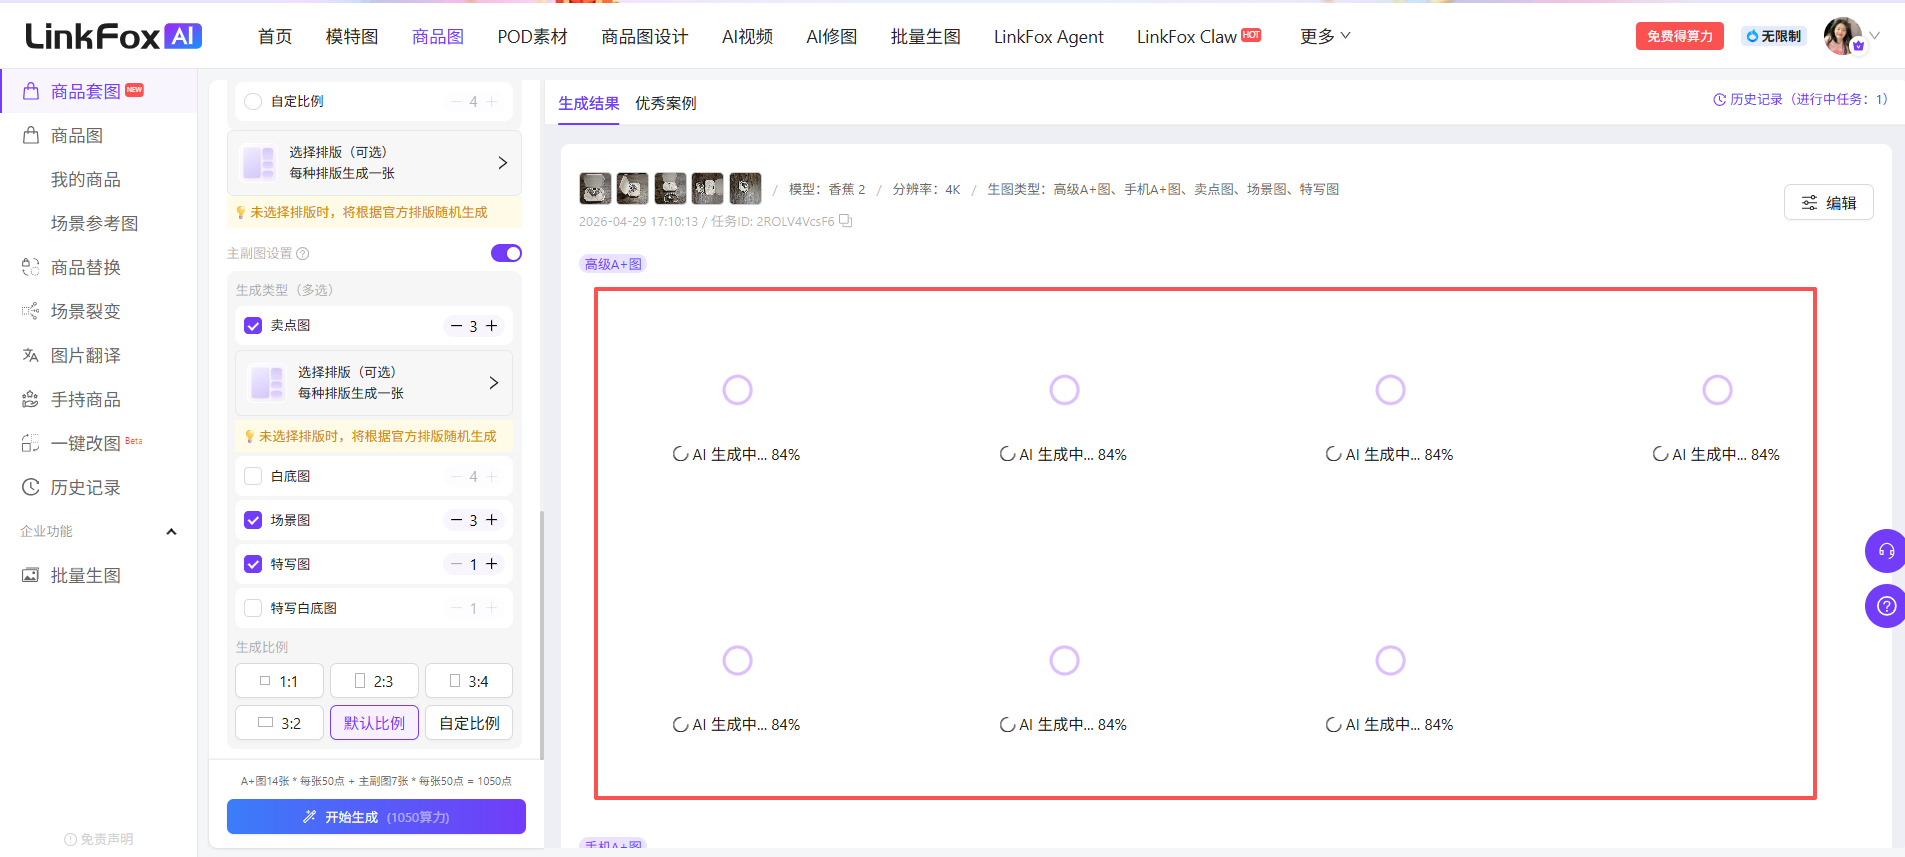
Task: Click the help icon beside 主副图设置
Action: click(303, 254)
